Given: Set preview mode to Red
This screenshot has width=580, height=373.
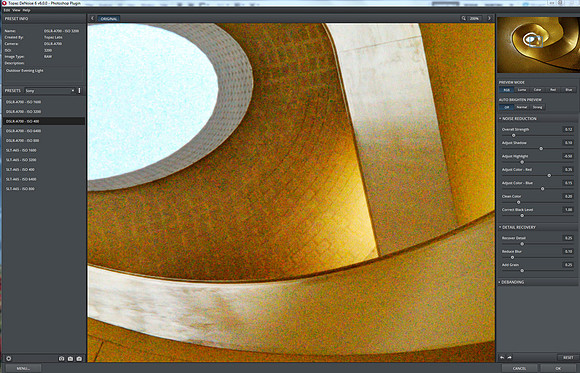Looking at the screenshot, I should (x=553, y=90).
